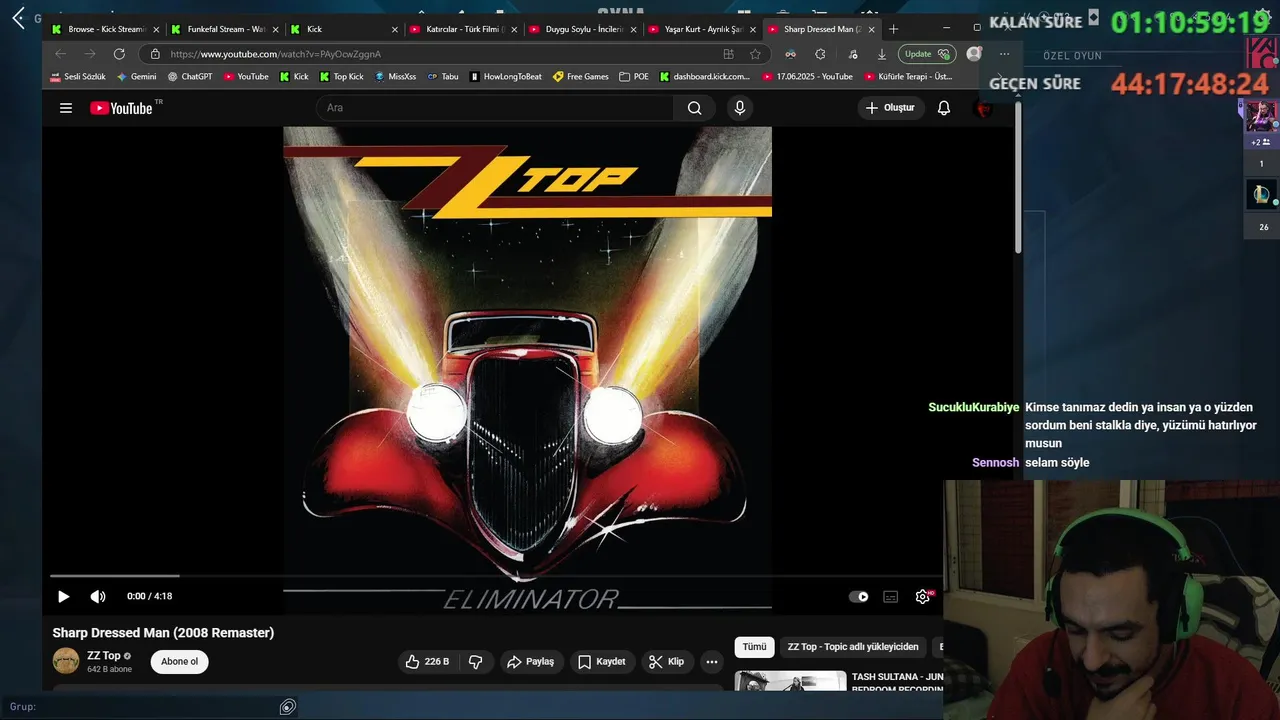Like the video with the thumbs-up icon
This screenshot has height=720, width=1280.
tap(427, 662)
